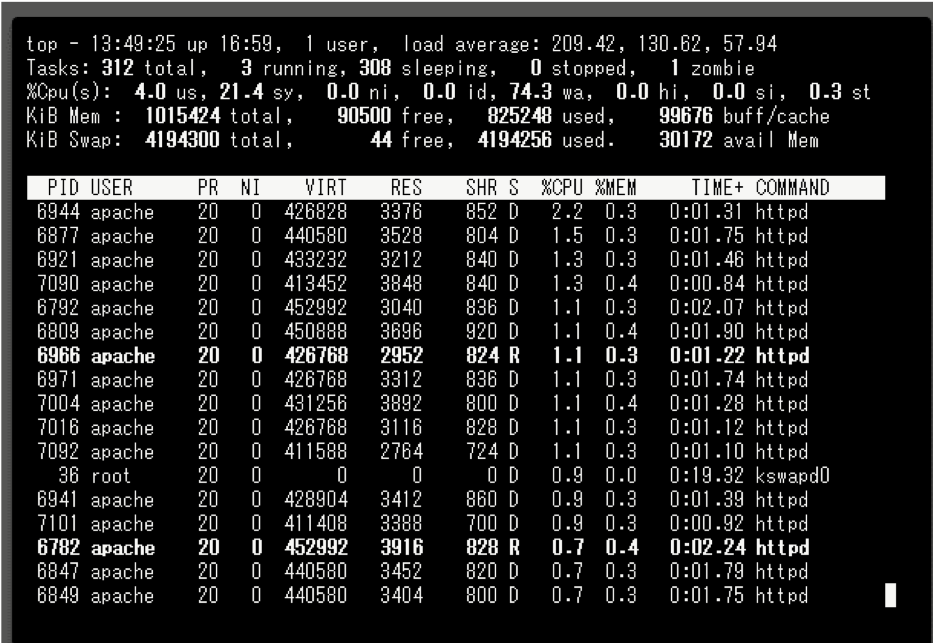Click the 13:49:25 clock time

(133, 44)
